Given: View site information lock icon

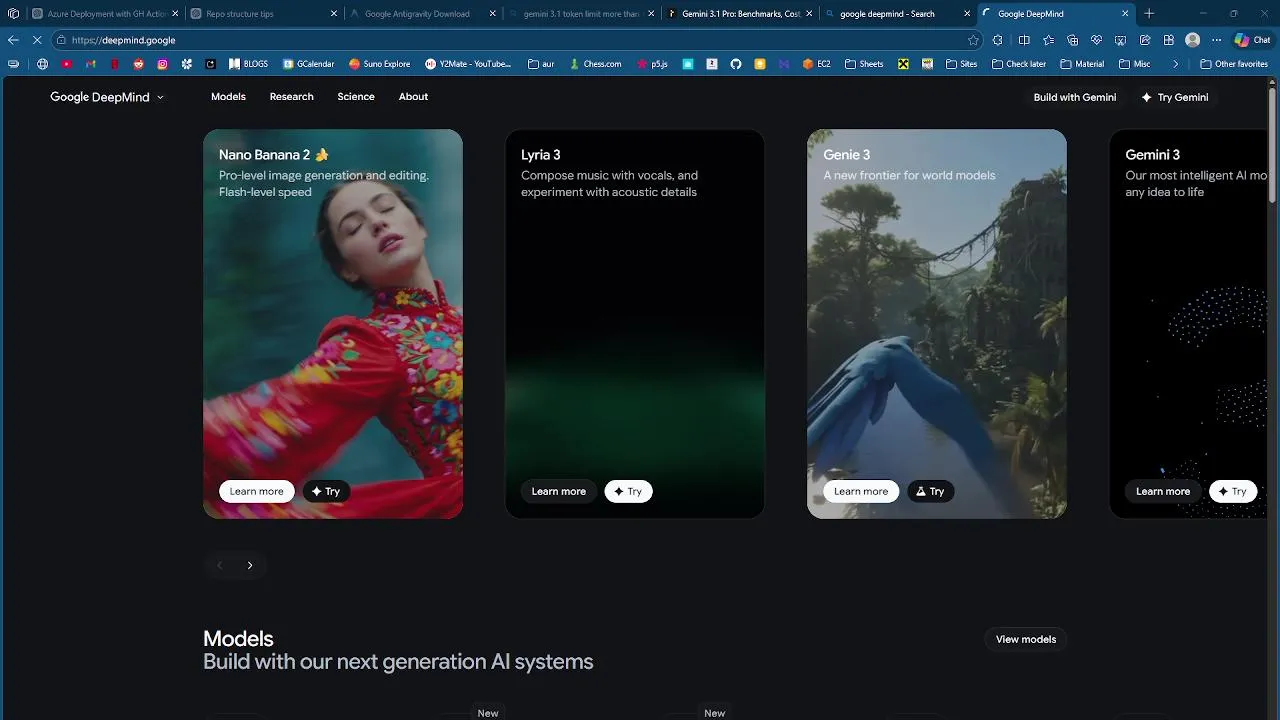Looking at the screenshot, I should coord(62,40).
